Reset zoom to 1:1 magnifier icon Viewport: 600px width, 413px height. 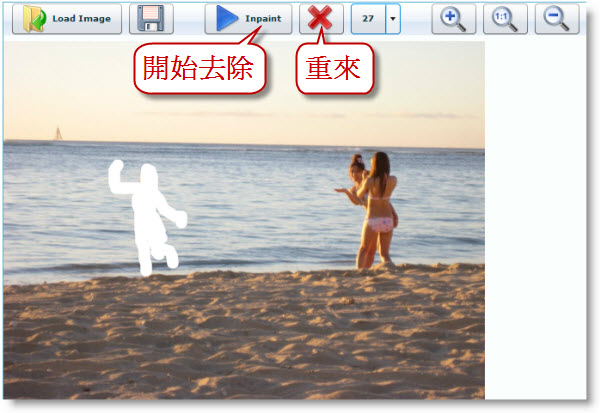pos(505,19)
